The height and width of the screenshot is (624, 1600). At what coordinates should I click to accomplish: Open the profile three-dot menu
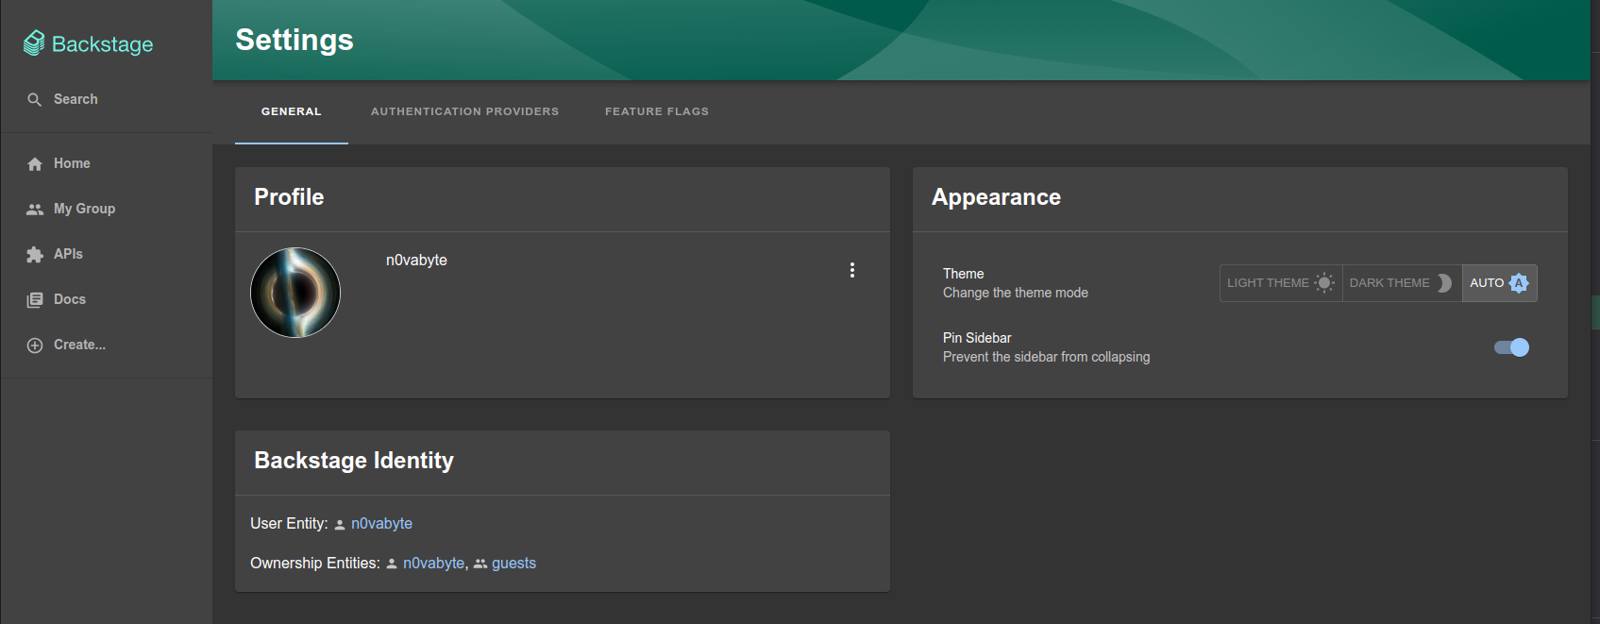point(852,270)
